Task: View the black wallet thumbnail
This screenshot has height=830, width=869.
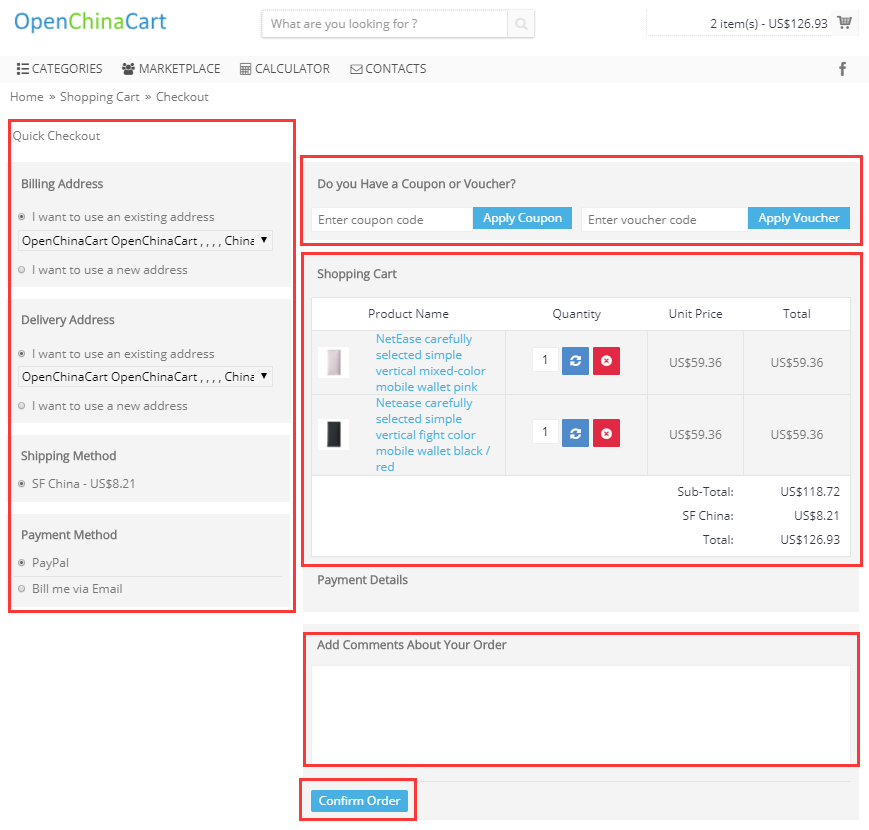Action: point(334,434)
